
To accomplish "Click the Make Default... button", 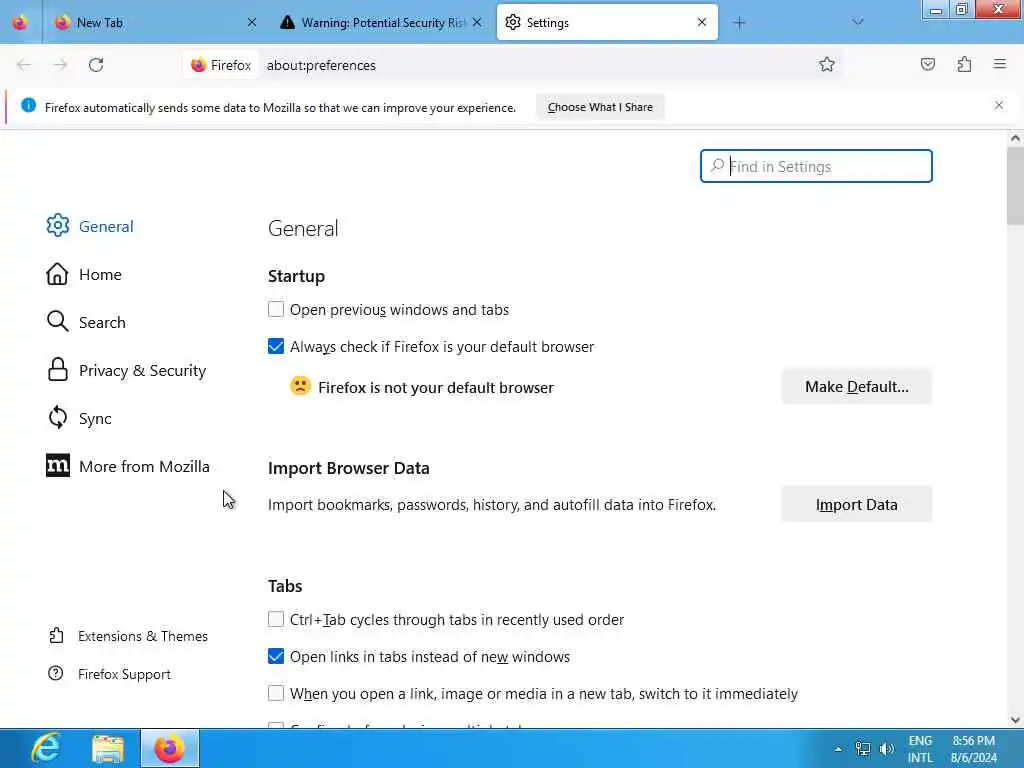I will (856, 387).
